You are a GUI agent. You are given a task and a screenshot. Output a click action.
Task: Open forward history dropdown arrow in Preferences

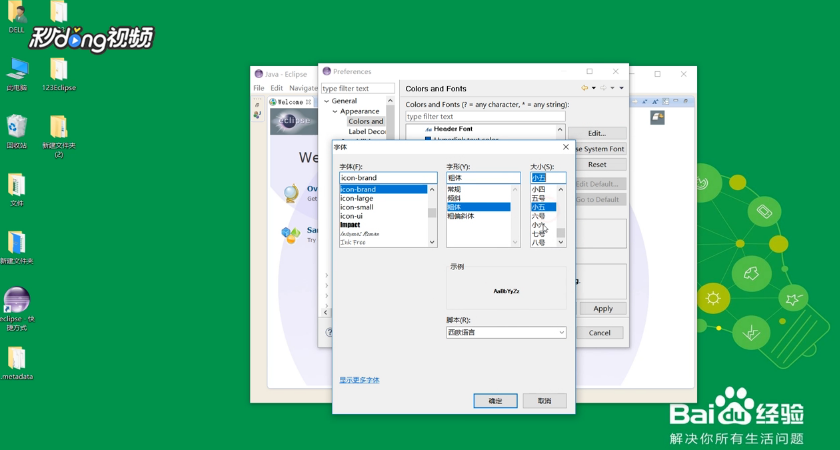pos(612,88)
